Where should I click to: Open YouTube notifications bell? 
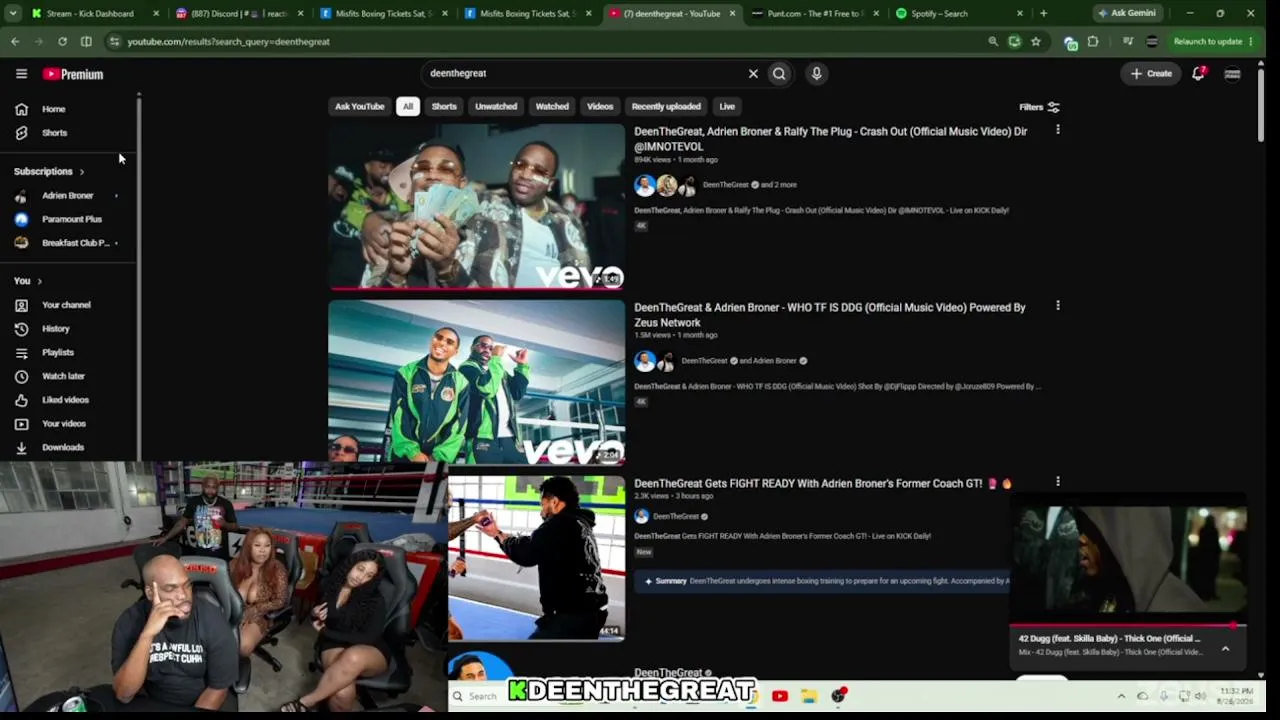pos(1198,73)
